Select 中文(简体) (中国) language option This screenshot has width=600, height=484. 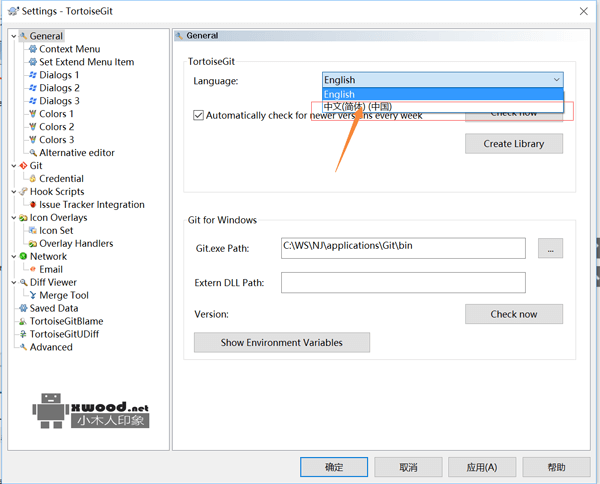(358, 106)
